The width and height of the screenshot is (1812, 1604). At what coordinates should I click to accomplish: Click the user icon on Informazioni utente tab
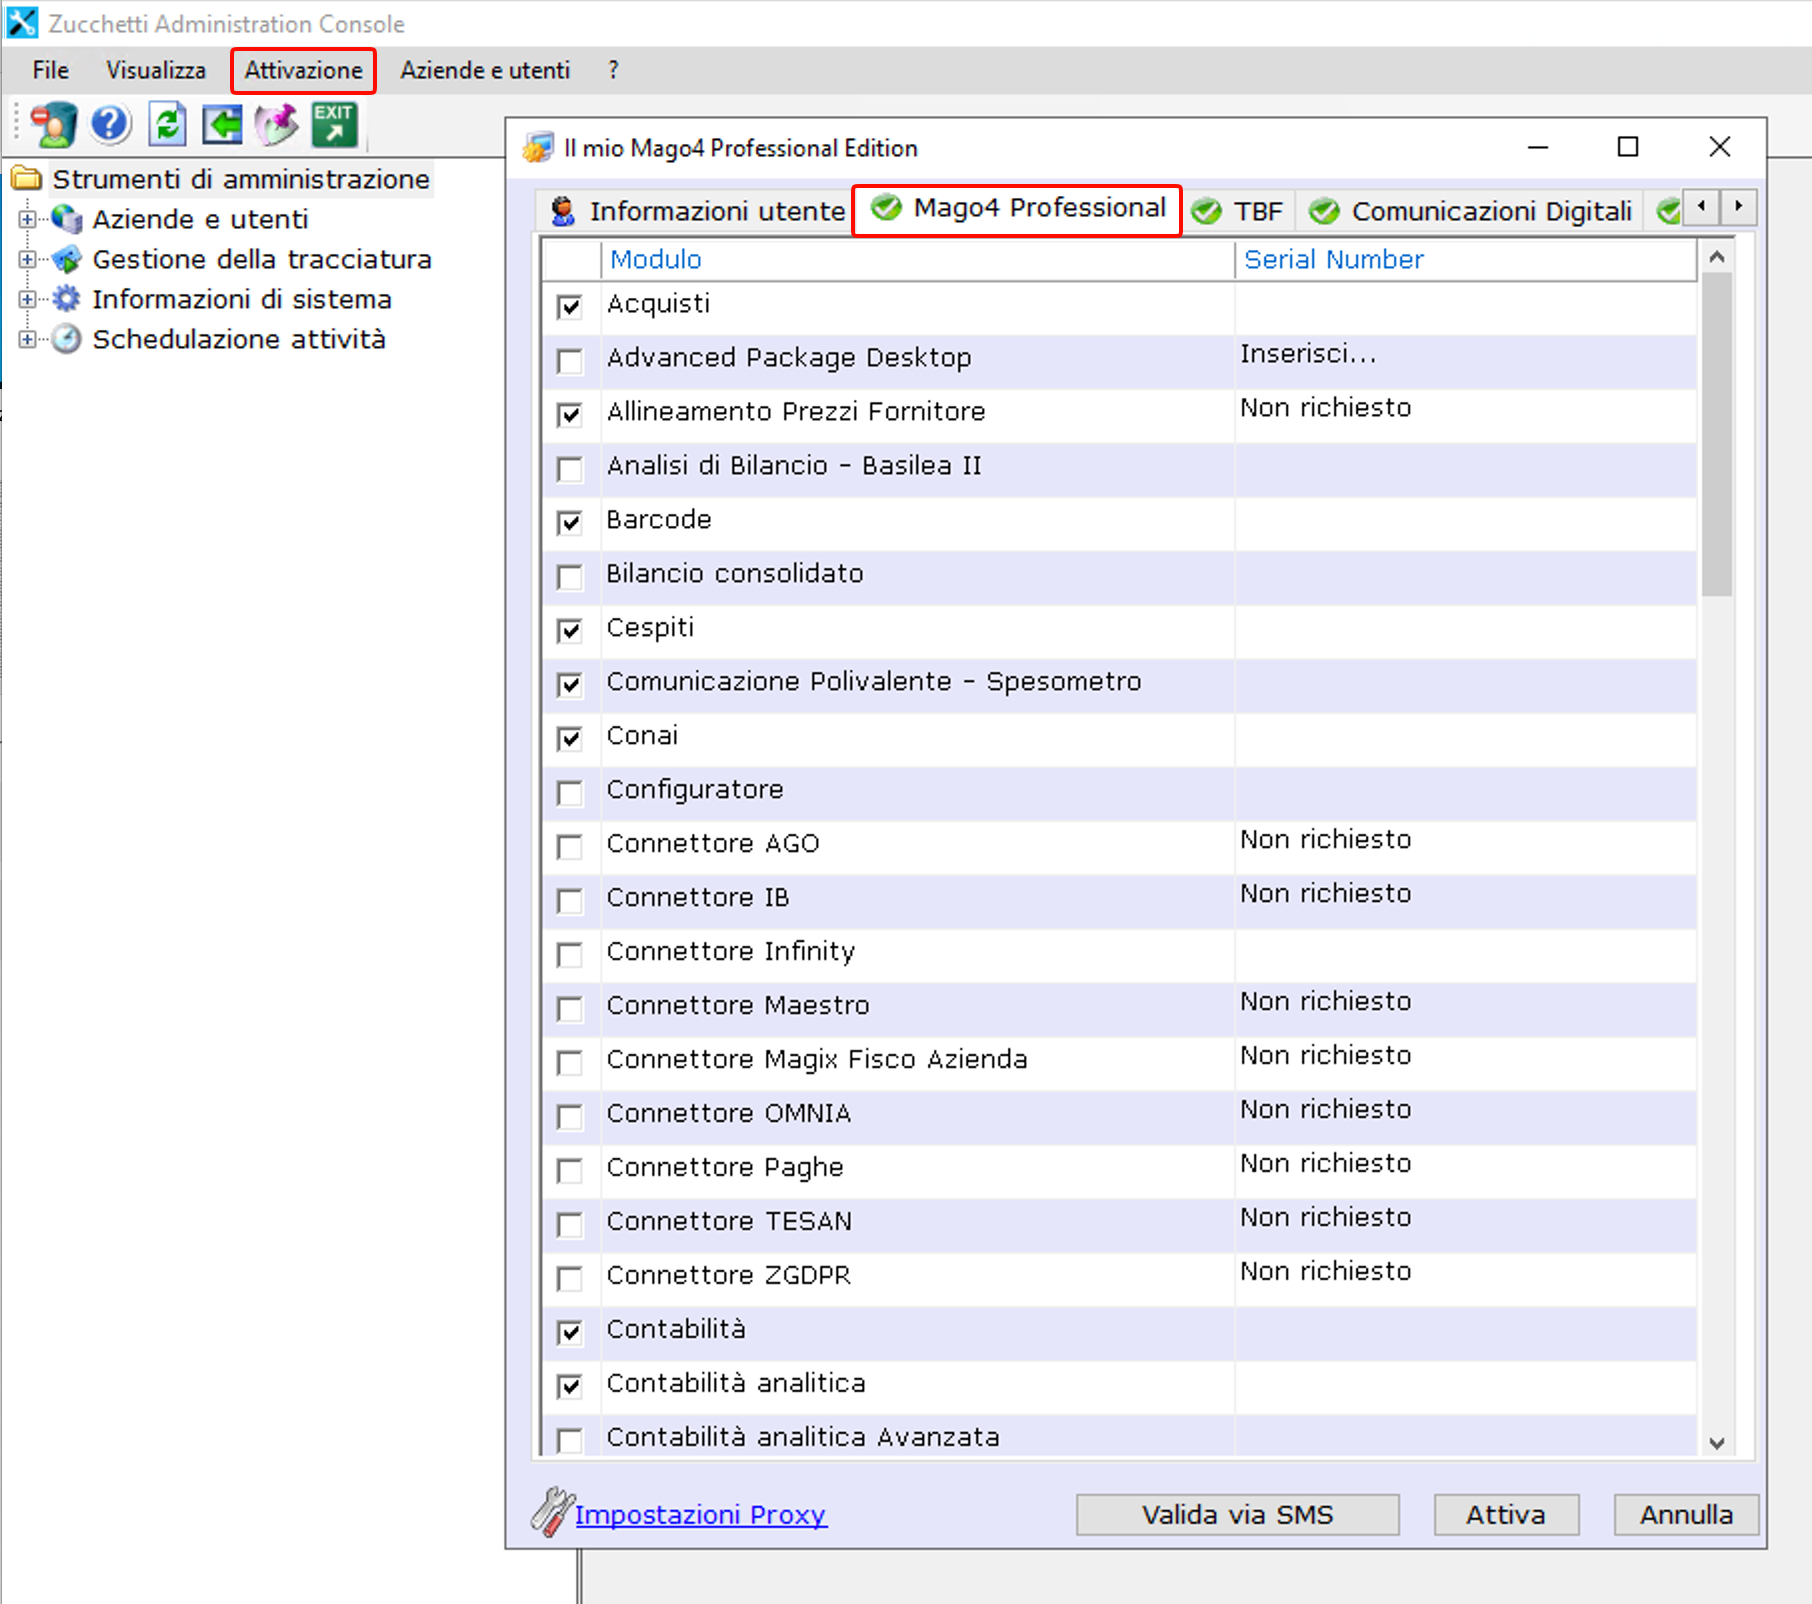[563, 210]
